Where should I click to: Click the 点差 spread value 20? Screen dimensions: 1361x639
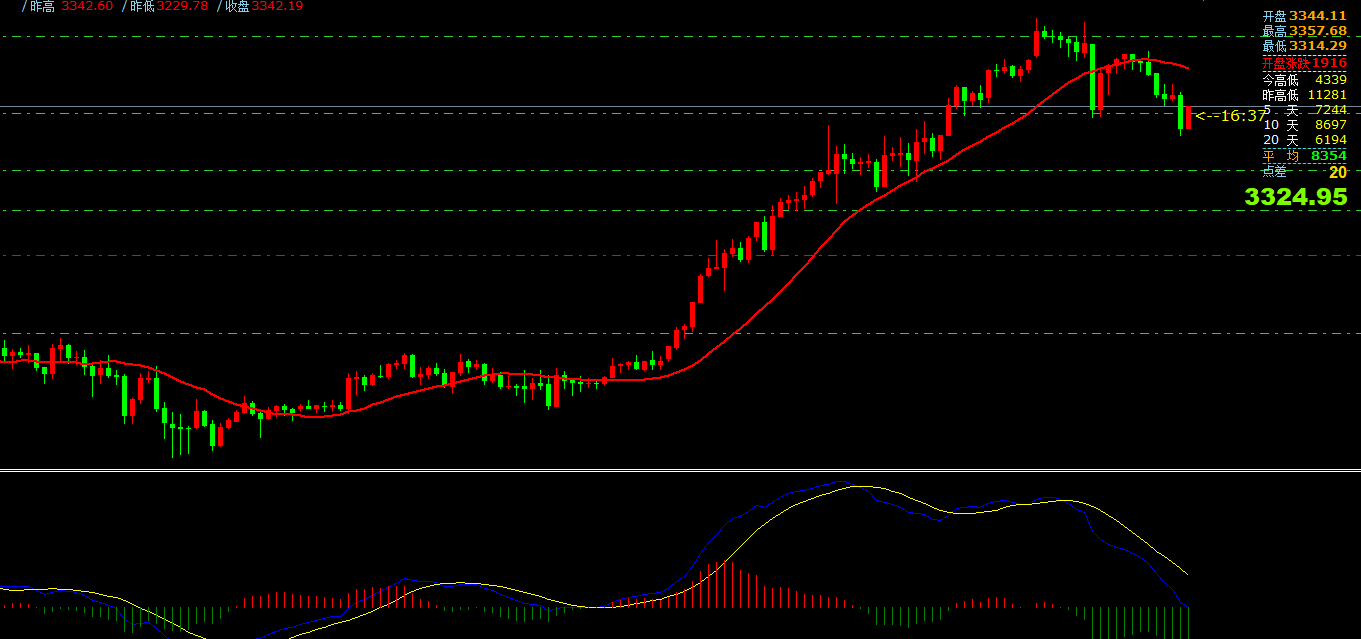click(1338, 172)
